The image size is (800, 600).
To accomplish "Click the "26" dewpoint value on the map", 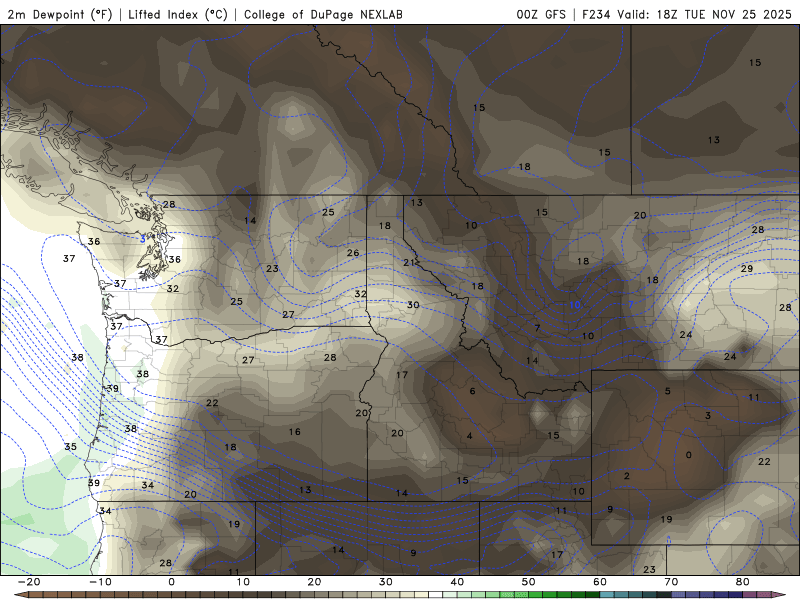I will click(x=353, y=253).
